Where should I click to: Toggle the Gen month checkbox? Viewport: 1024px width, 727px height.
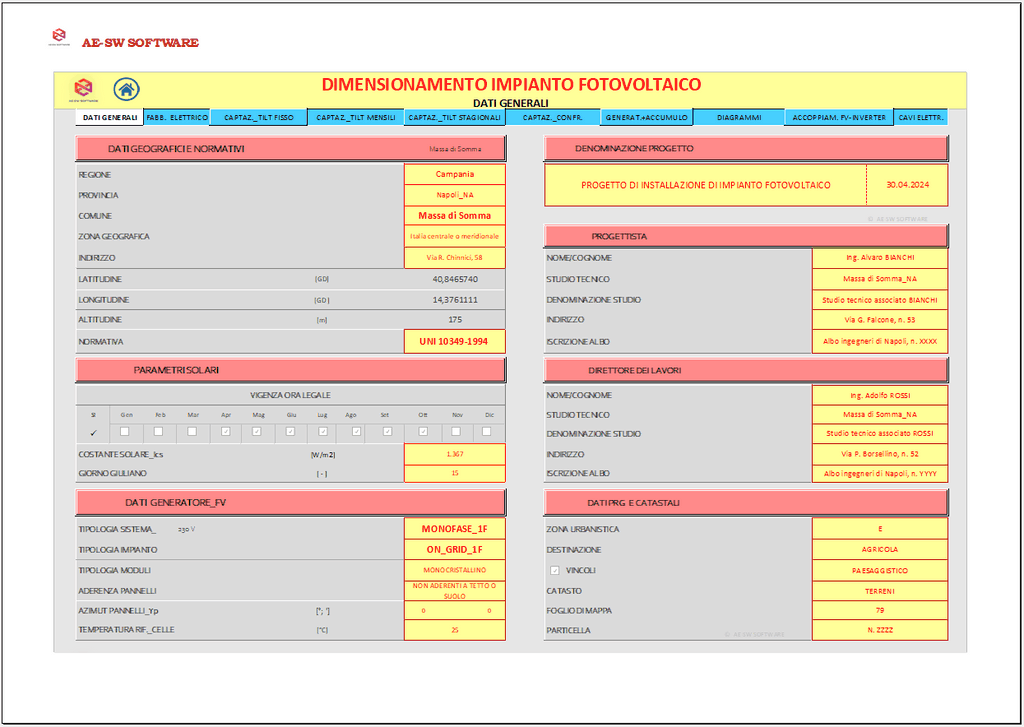[125, 431]
